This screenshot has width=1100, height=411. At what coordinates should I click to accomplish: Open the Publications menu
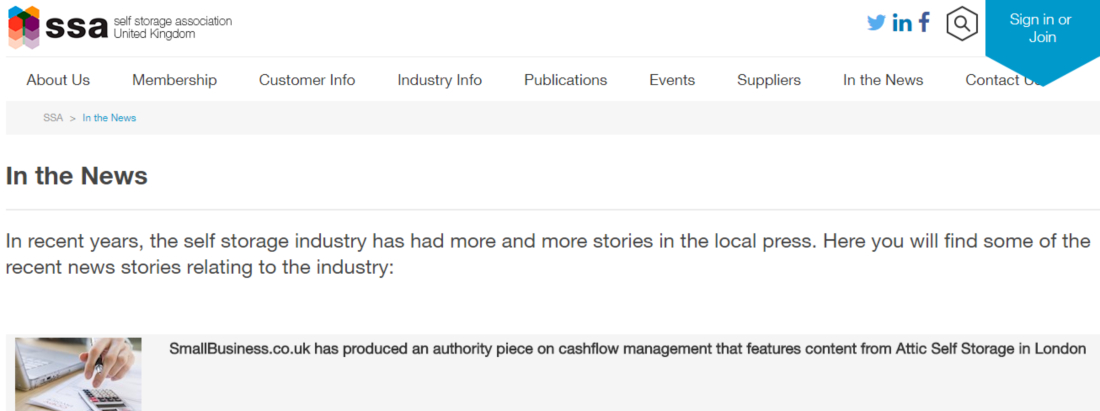(x=565, y=80)
